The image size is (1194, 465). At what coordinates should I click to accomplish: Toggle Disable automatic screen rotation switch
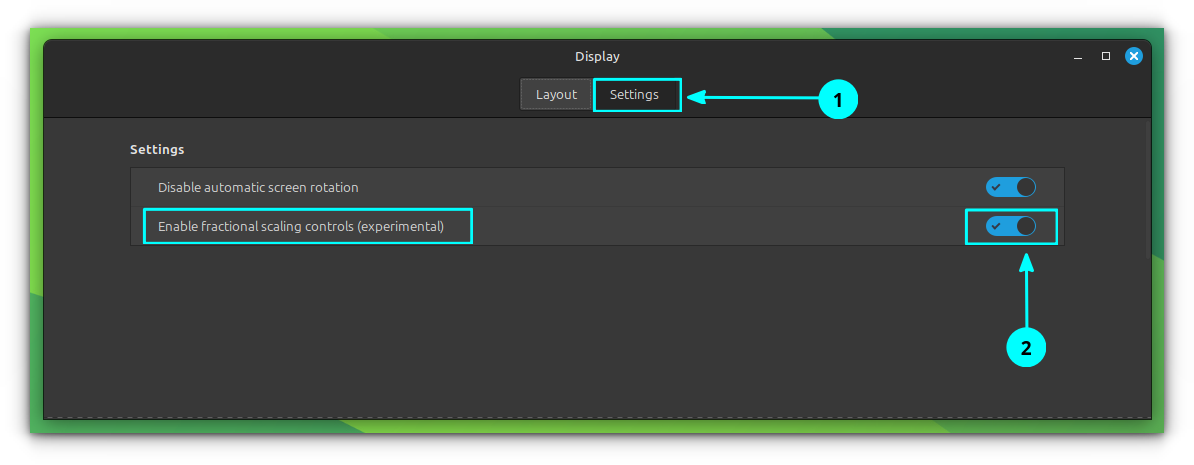click(x=1010, y=187)
